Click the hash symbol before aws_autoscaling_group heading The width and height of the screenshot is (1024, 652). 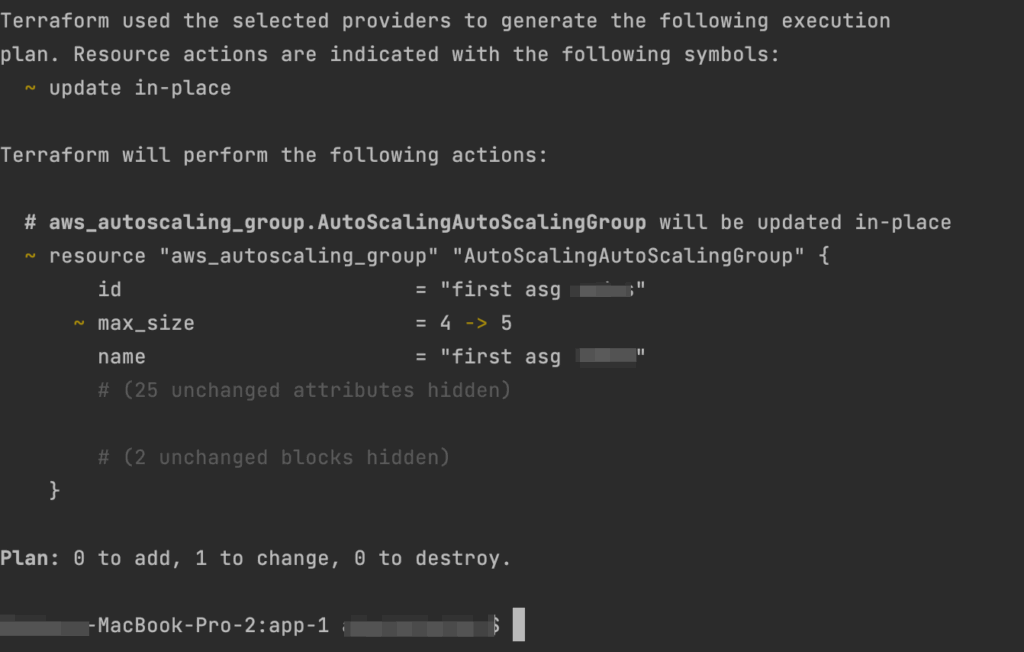[30, 223]
